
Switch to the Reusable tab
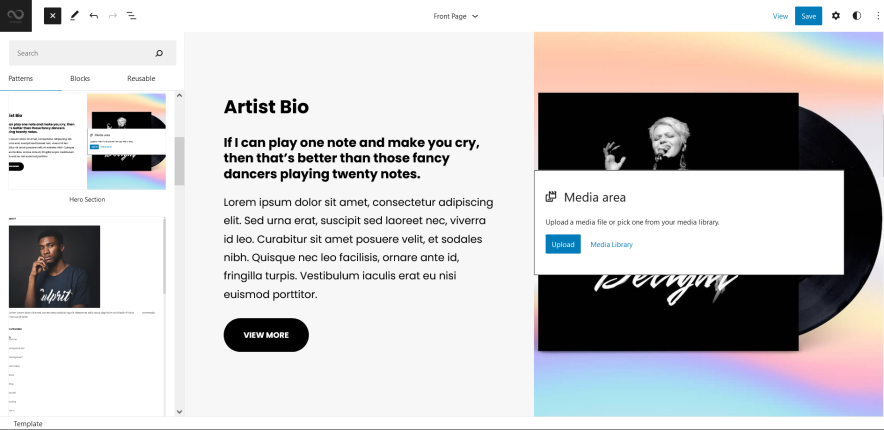141,78
